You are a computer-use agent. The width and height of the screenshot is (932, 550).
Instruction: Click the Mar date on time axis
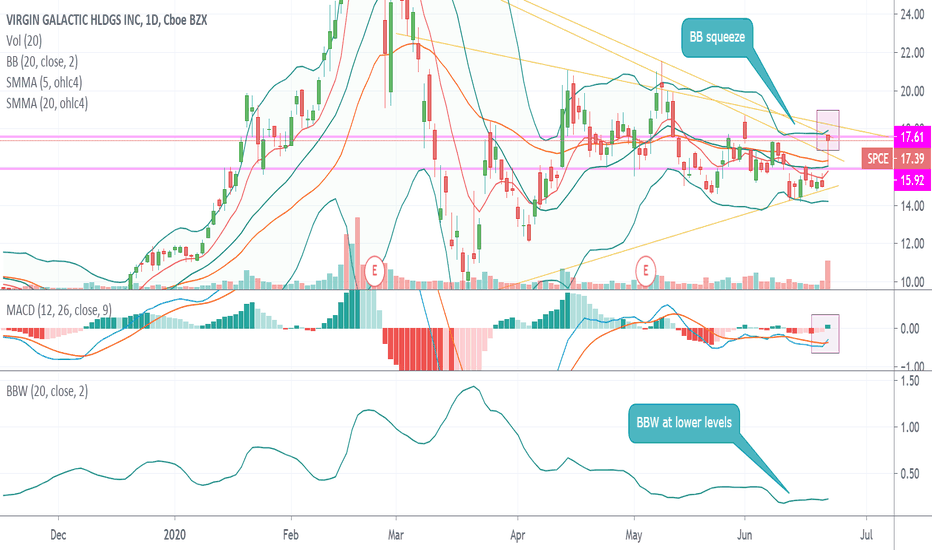tap(396, 535)
